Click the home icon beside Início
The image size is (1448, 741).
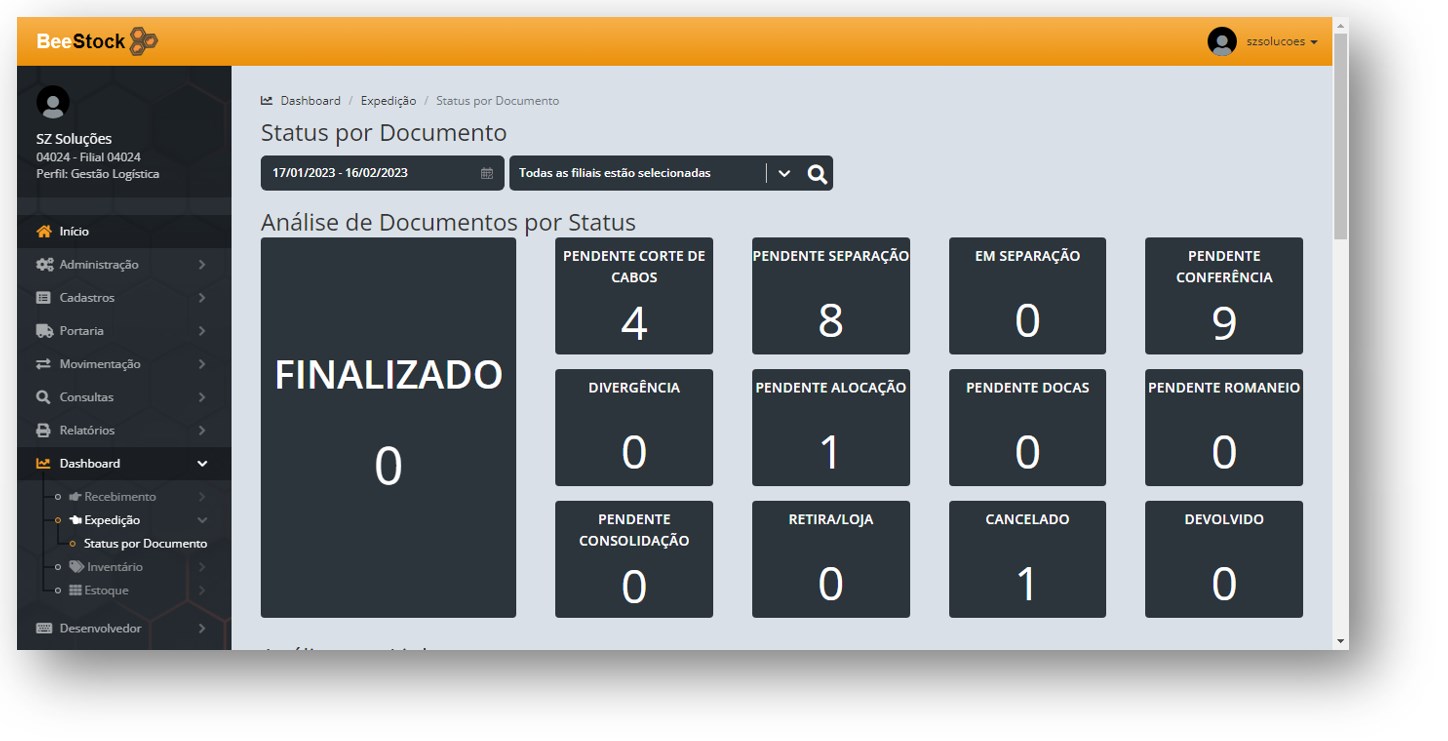43,231
